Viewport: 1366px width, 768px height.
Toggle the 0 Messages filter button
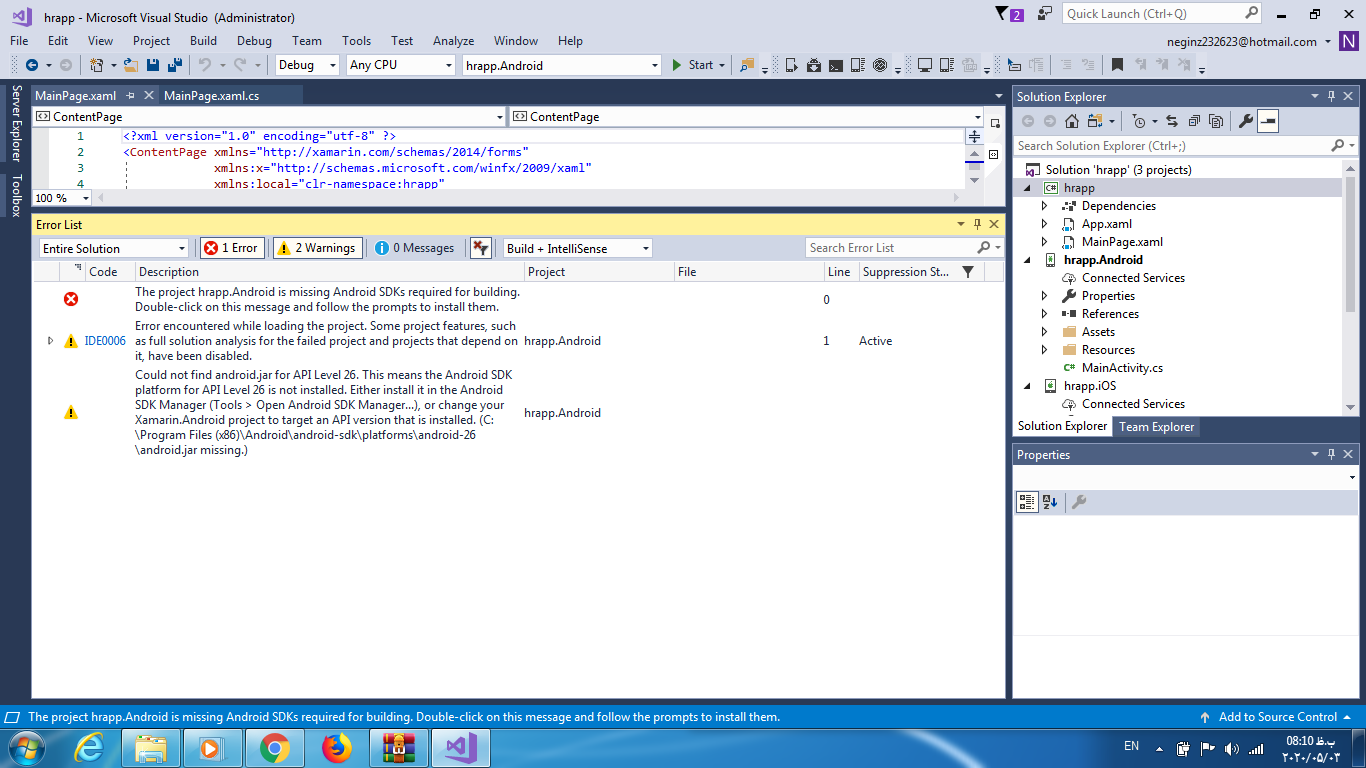415,248
